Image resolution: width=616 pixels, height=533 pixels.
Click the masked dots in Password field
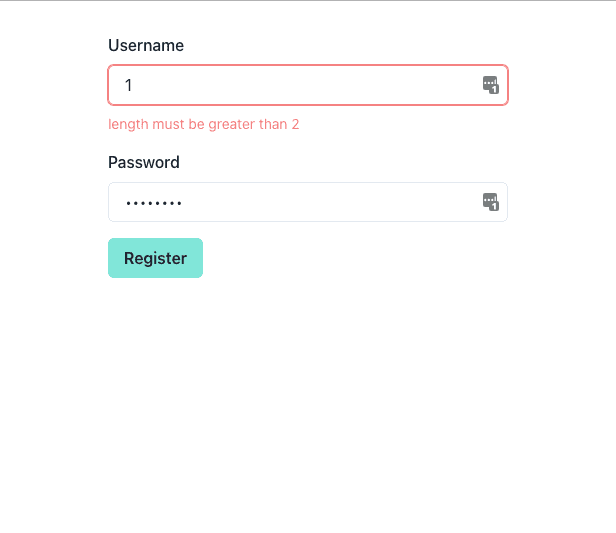click(x=153, y=203)
